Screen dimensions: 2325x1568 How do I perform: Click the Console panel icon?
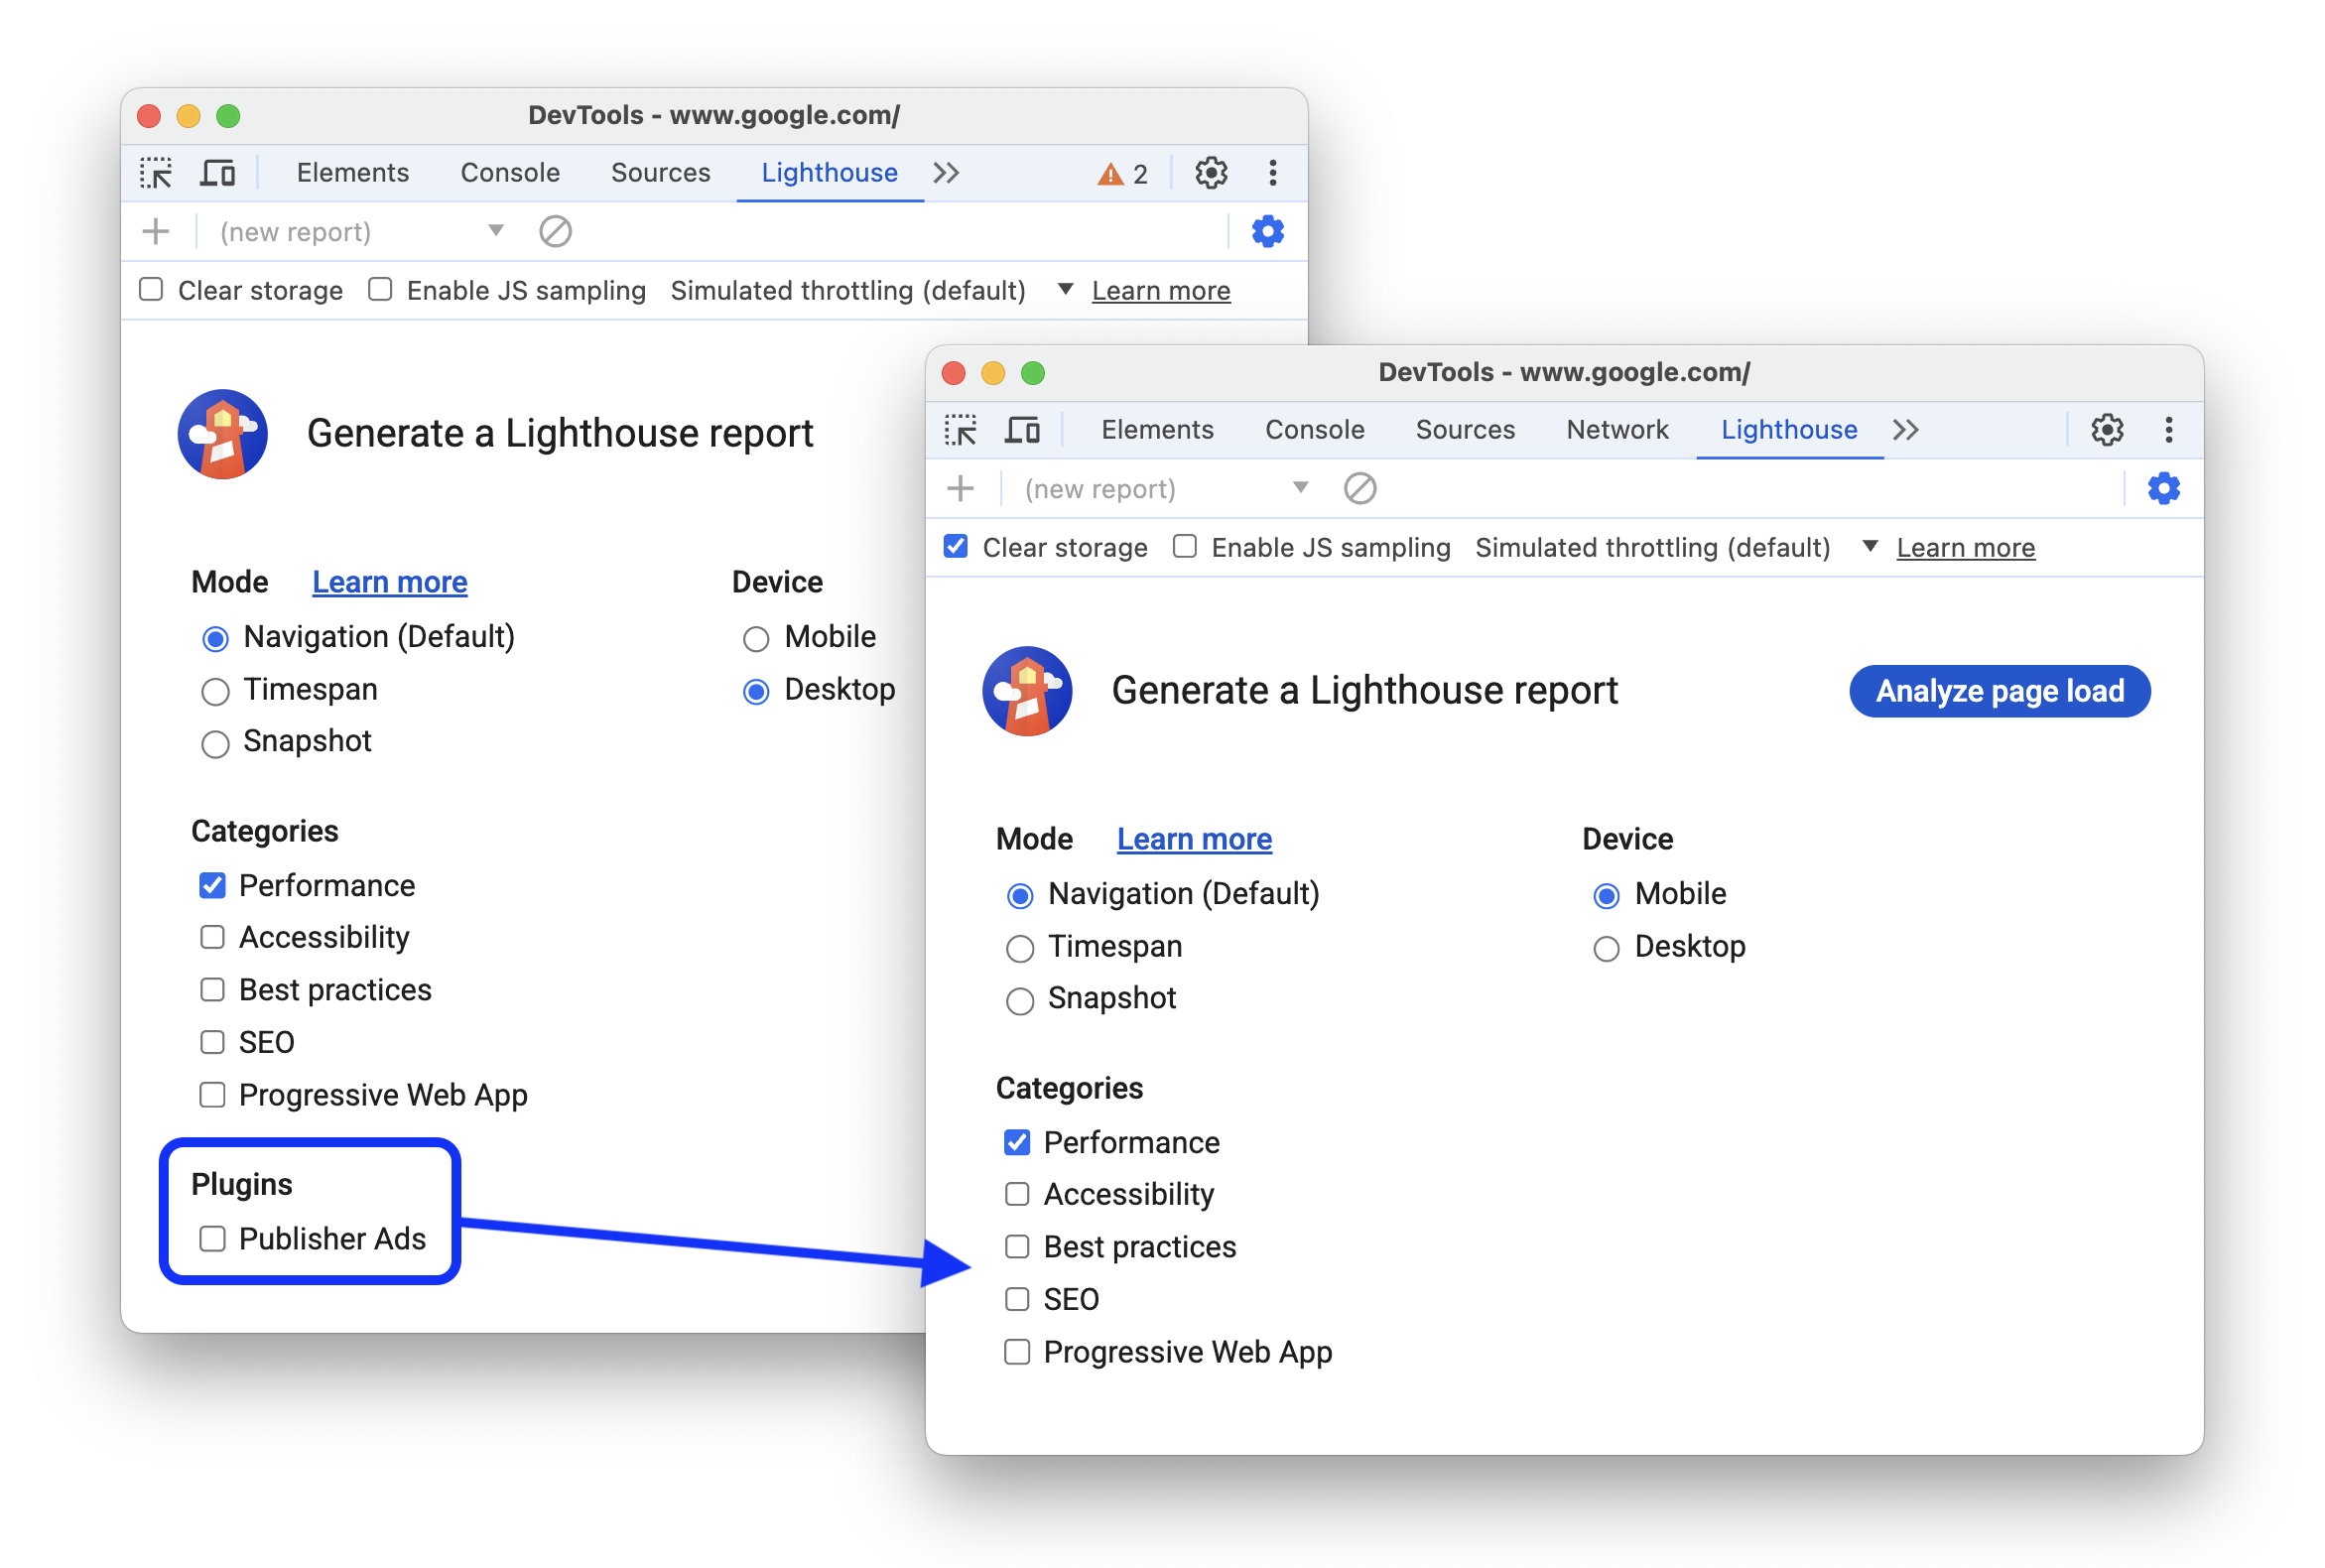[1310, 433]
